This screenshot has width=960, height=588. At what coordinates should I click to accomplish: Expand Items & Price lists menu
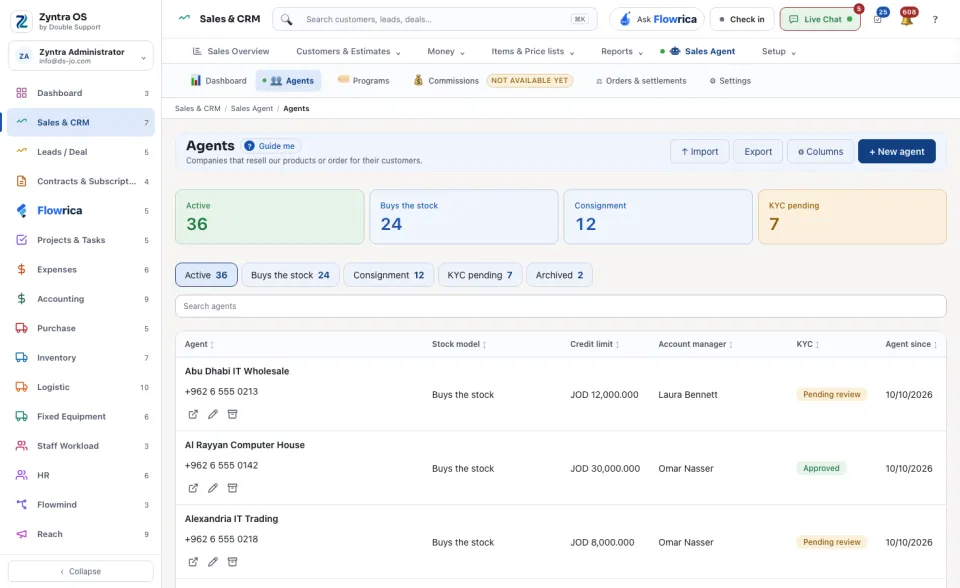point(533,51)
